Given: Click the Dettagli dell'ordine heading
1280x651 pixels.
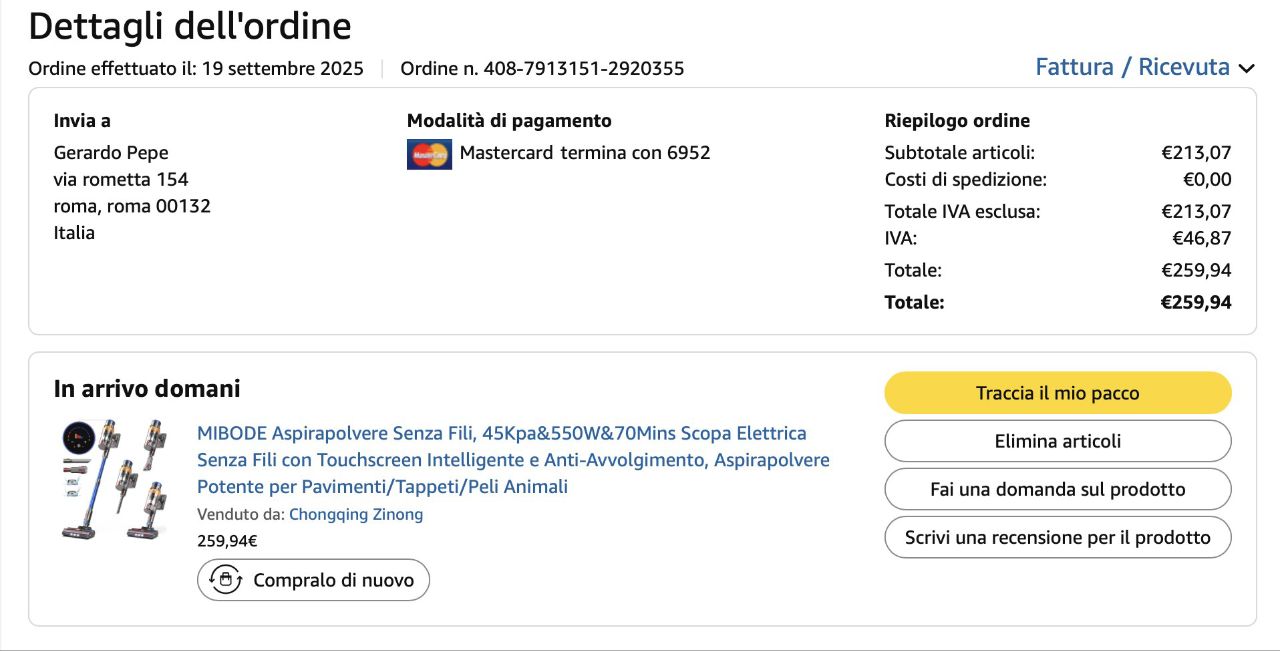Looking at the screenshot, I should click(x=190, y=27).
